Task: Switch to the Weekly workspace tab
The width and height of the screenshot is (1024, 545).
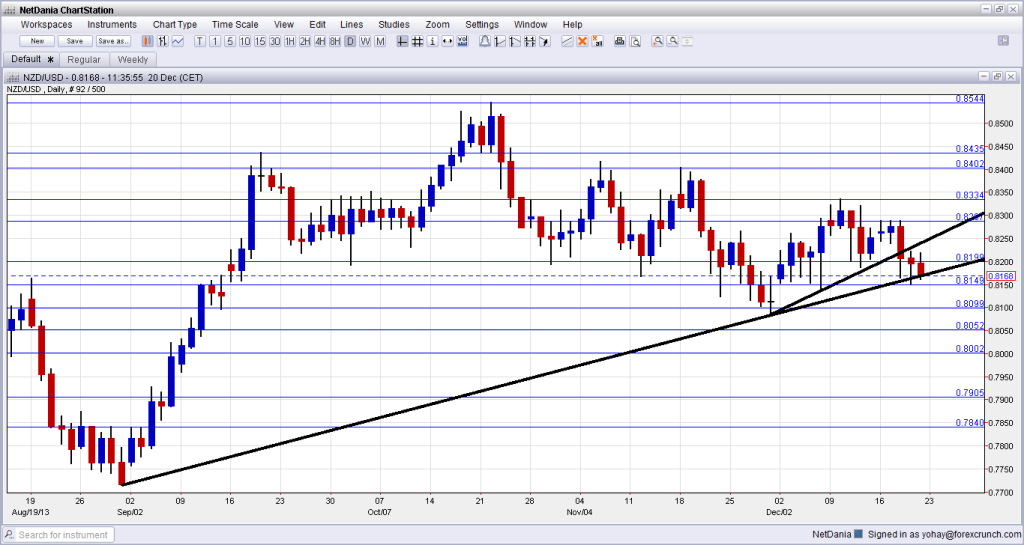Action: tap(133, 59)
